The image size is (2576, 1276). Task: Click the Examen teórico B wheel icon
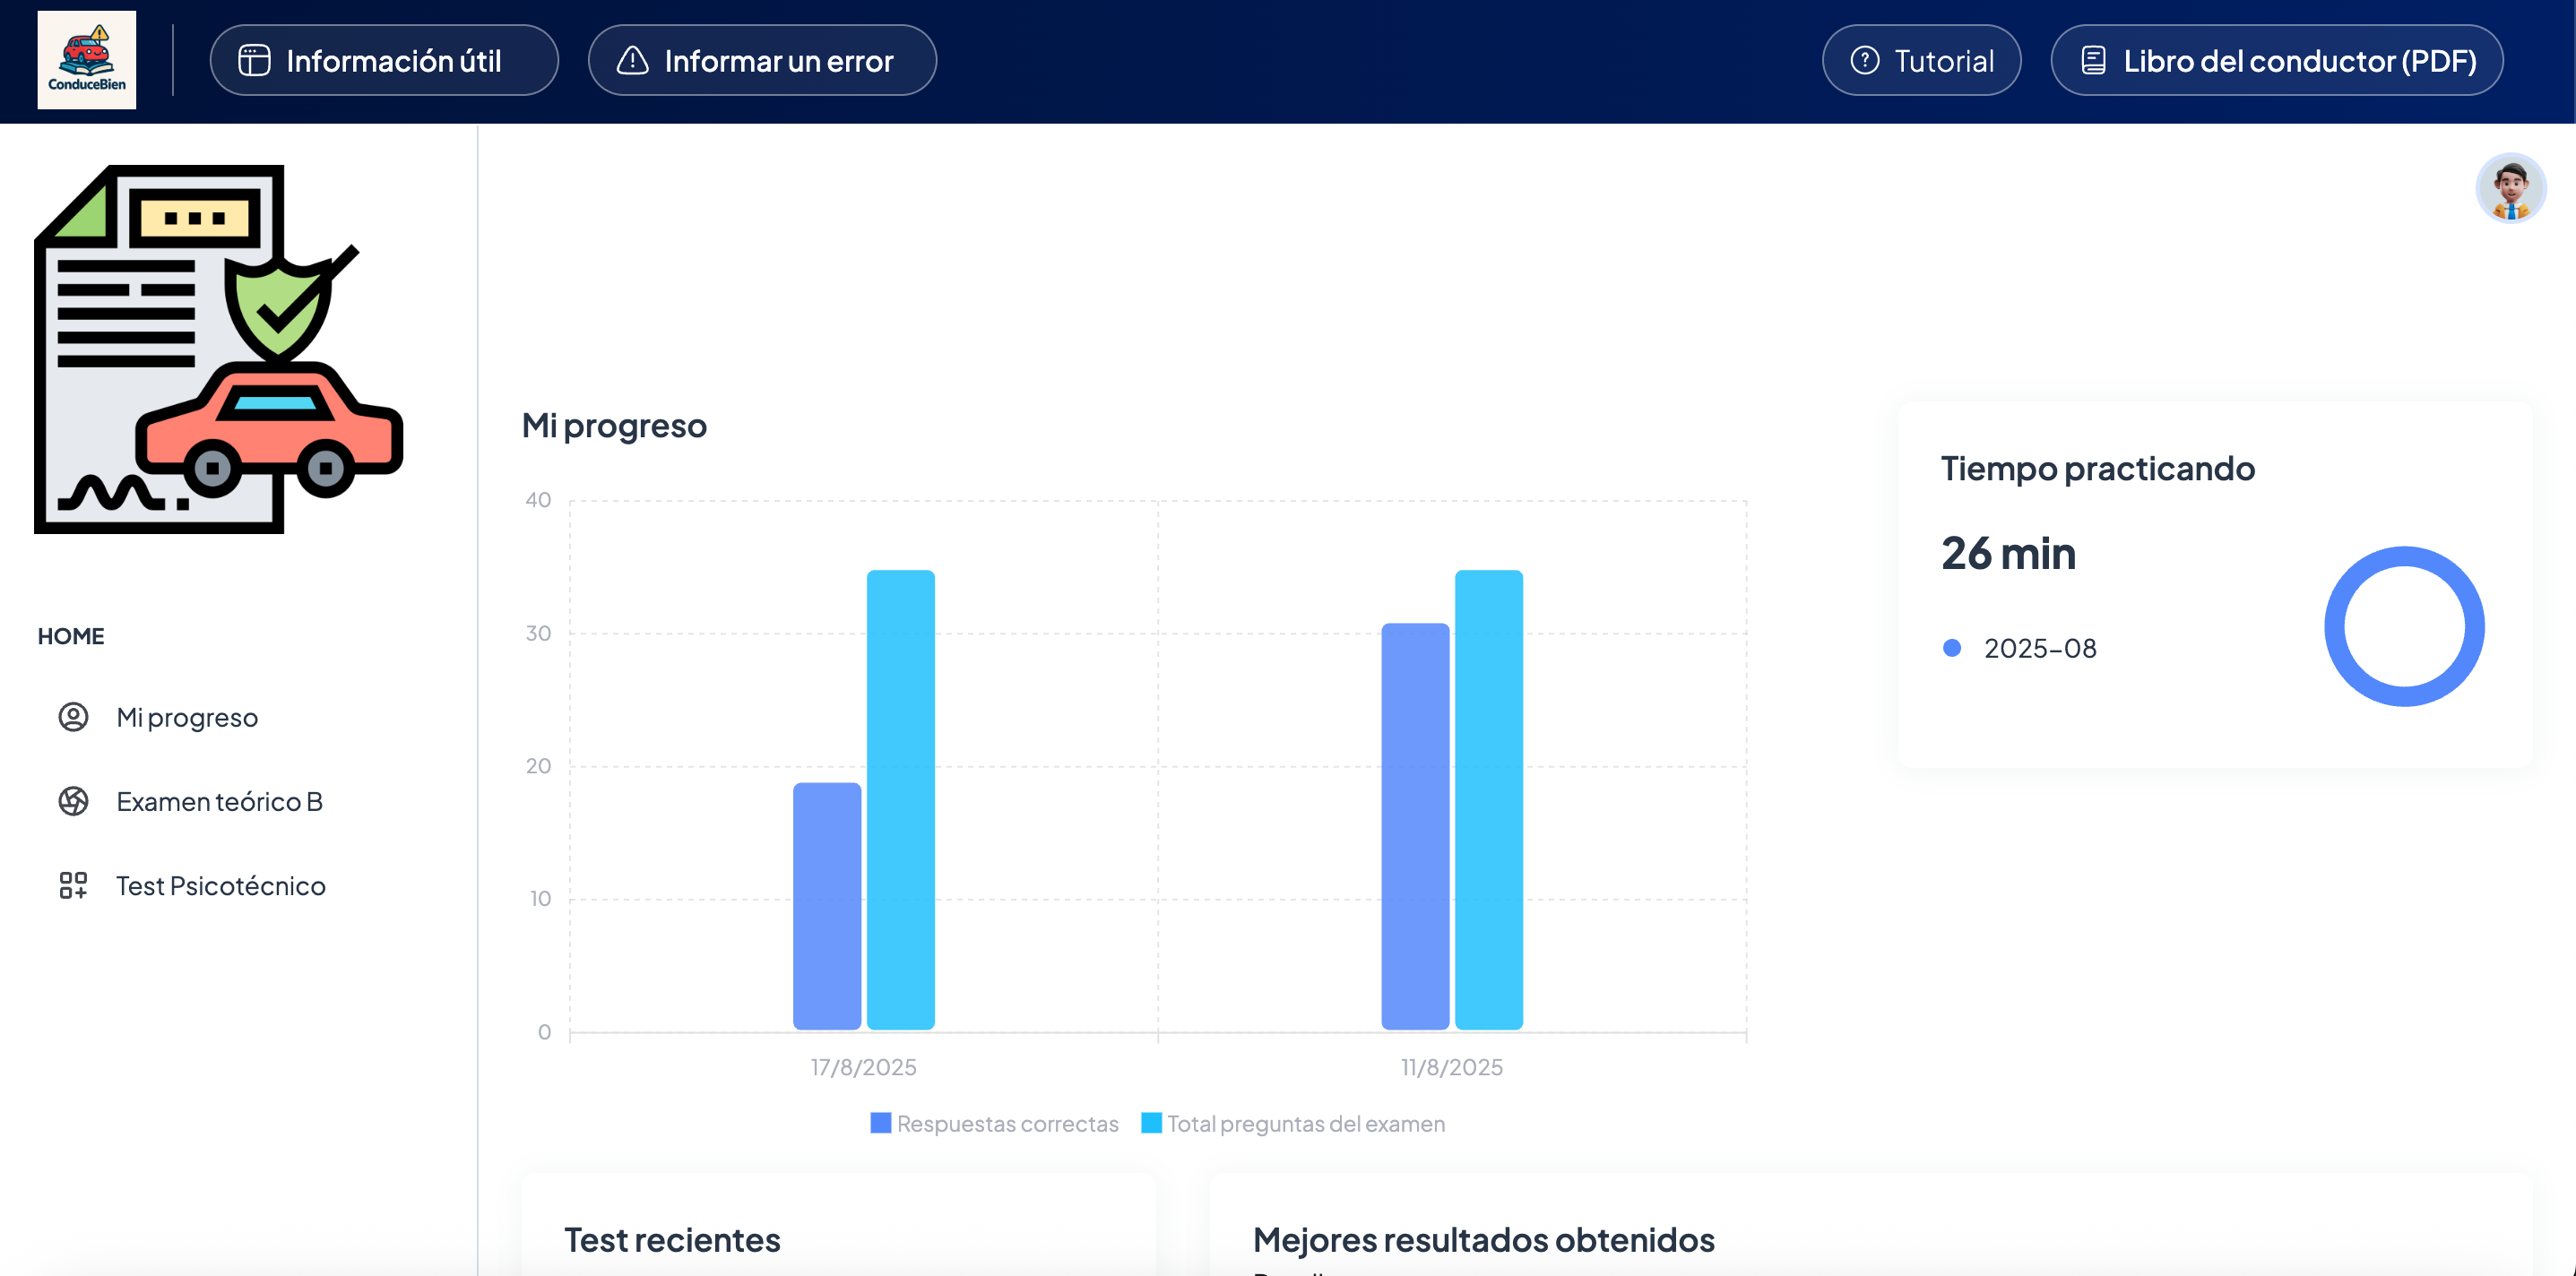[x=74, y=801]
